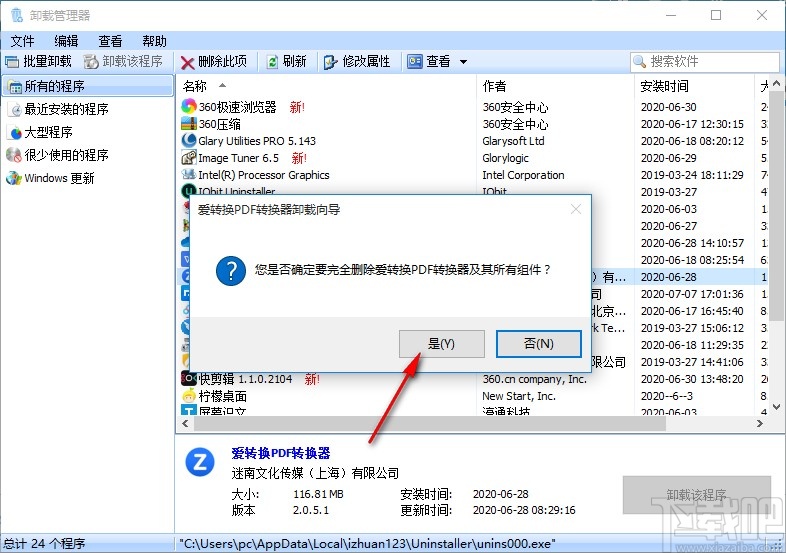Click the vertical scrollbar down arrow
Screen dimensions: 786x553
coord(776,407)
